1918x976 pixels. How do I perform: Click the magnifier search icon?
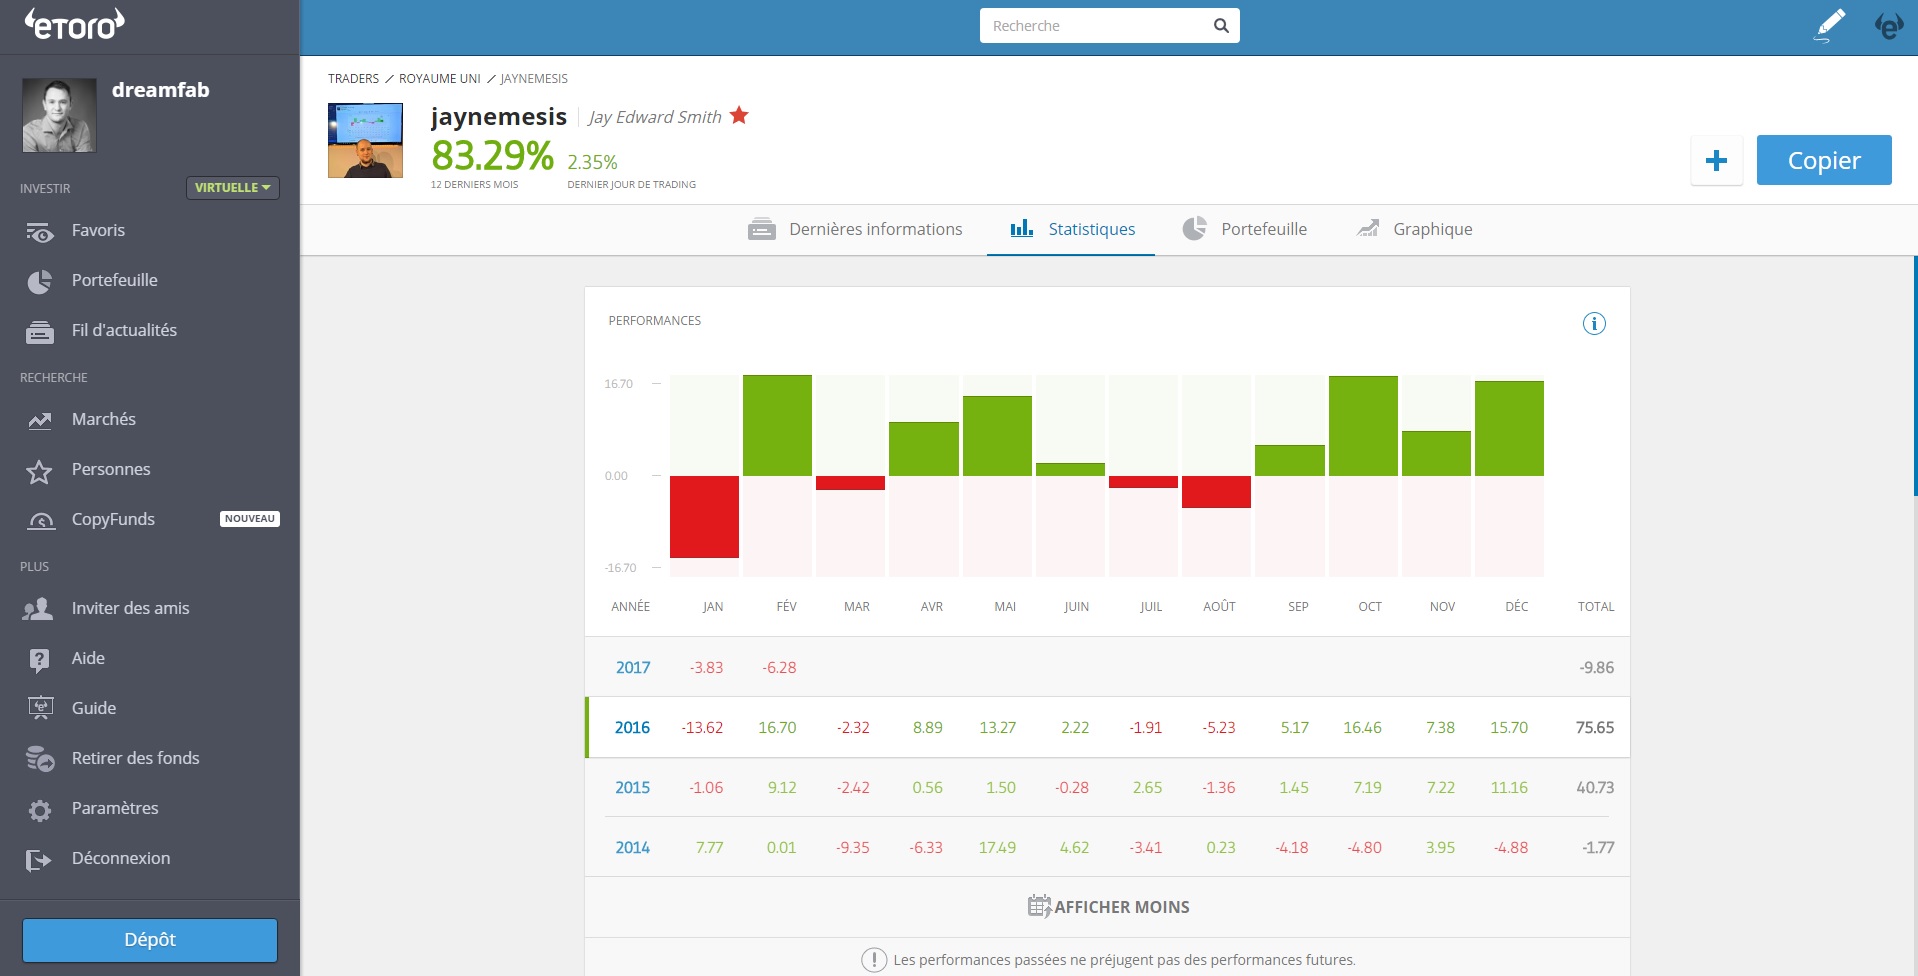click(1221, 26)
